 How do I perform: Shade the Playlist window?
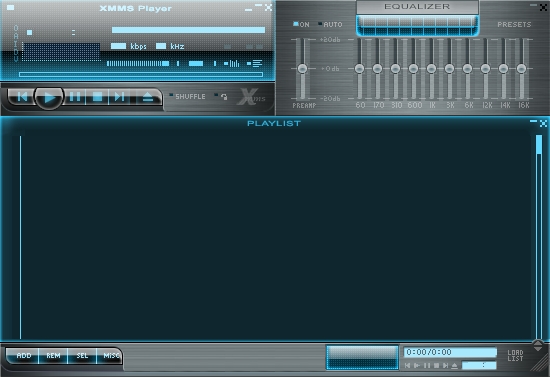(534, 121)
